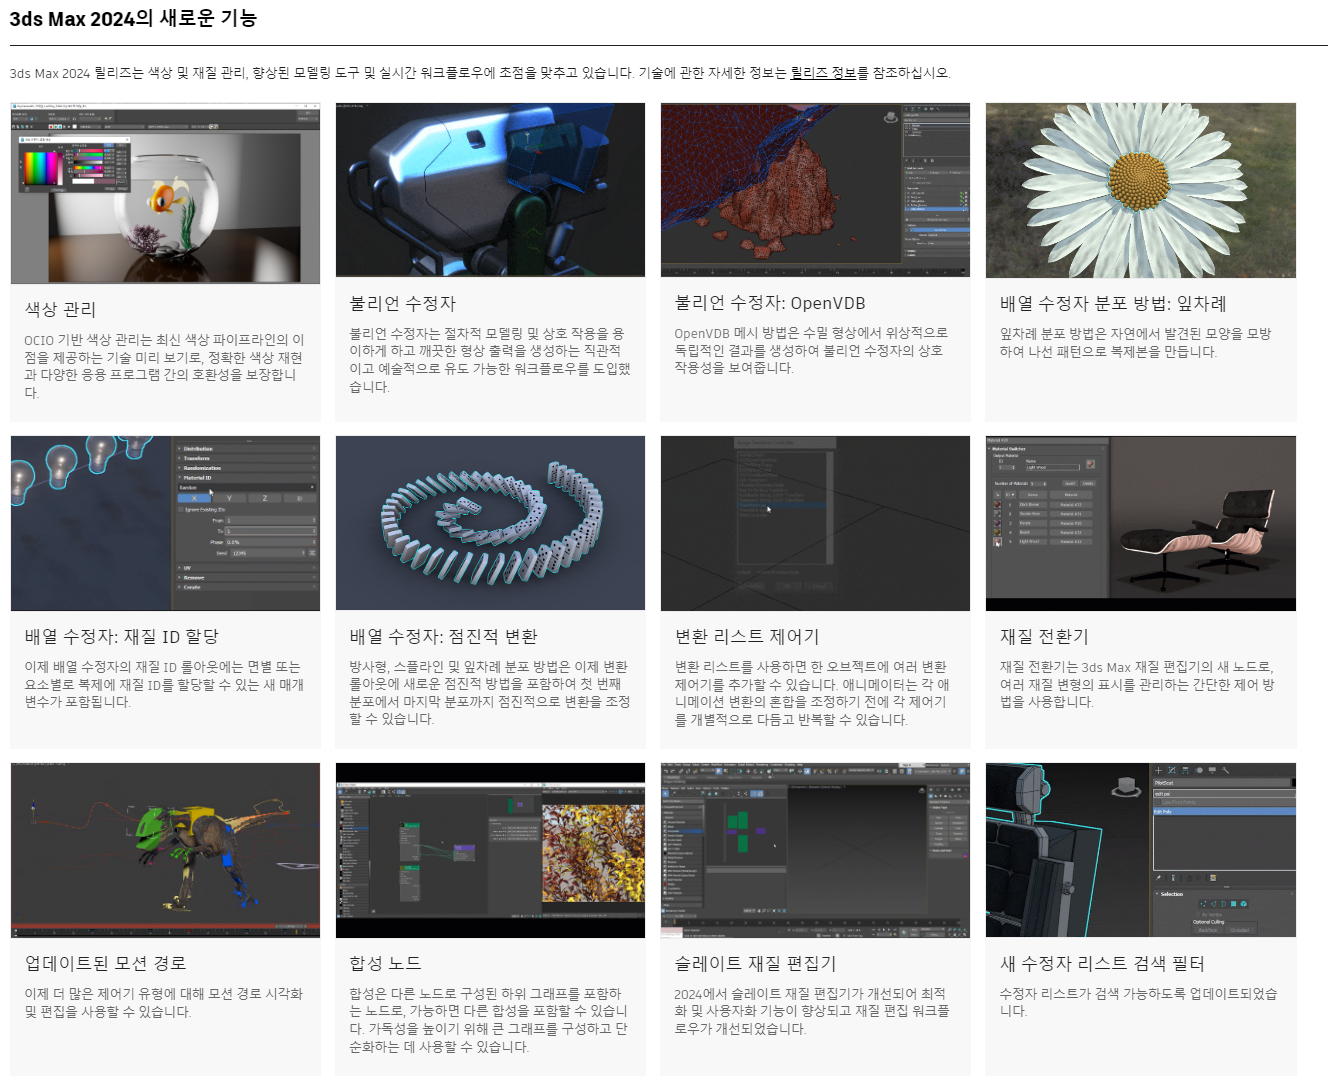Click the OpenVDB 메시 방법은 description text

point(811,350)
